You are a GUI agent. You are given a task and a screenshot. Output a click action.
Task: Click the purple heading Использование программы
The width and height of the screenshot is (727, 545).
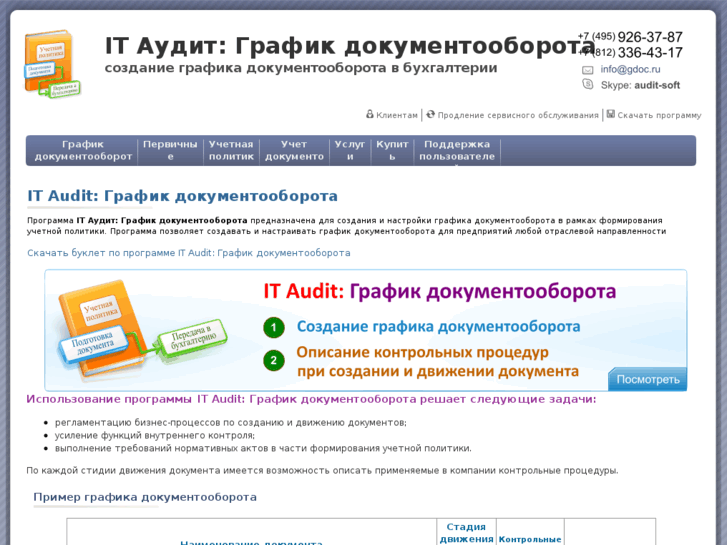pyautogui.click(x=311, y=399)
